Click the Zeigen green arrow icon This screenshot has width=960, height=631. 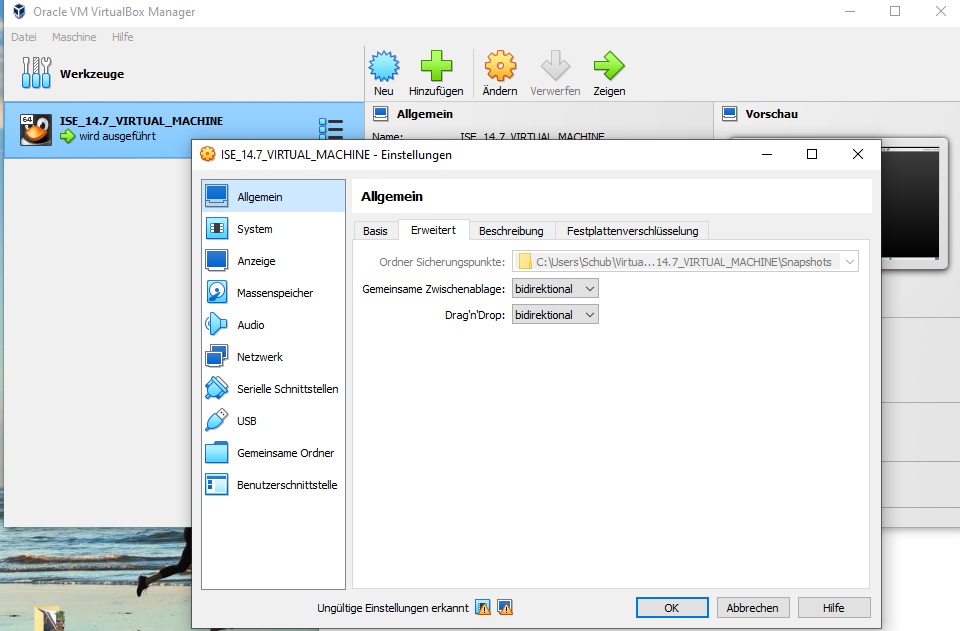click(x=609, y=65)
